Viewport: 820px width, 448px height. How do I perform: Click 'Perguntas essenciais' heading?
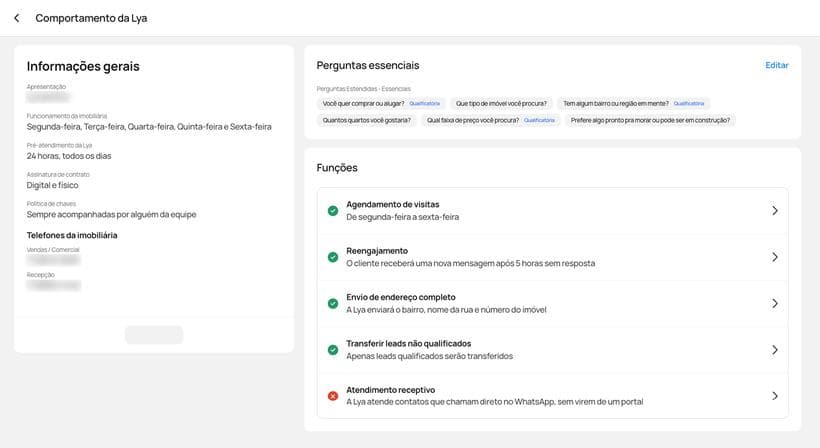click(x=368, y=65)
